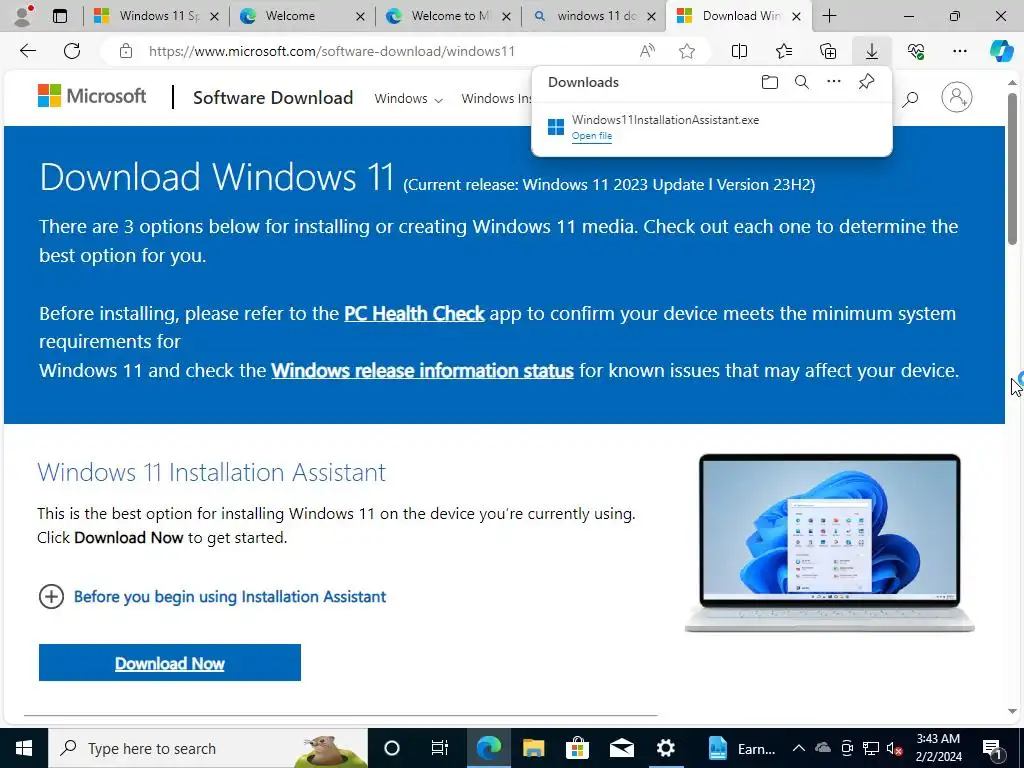Screen dimensions: 1024x768
Task: Refresh the current page
Action: pos(72,51)
